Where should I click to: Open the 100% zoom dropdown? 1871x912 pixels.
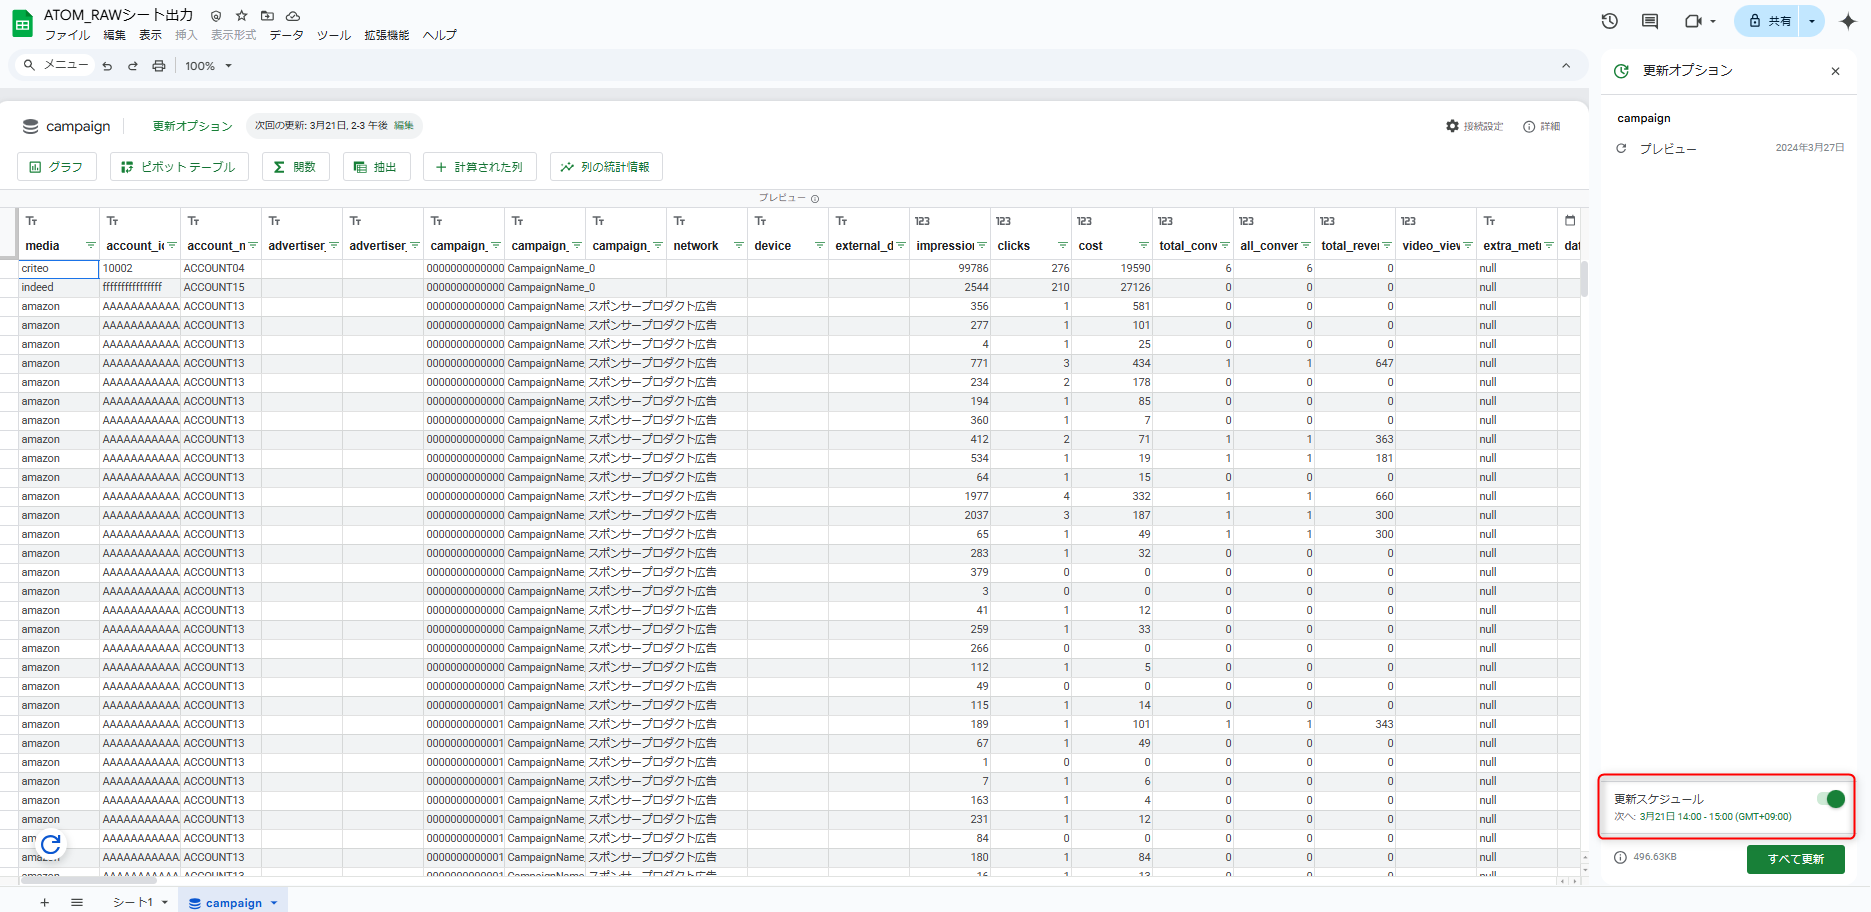[x=208, y=66]
